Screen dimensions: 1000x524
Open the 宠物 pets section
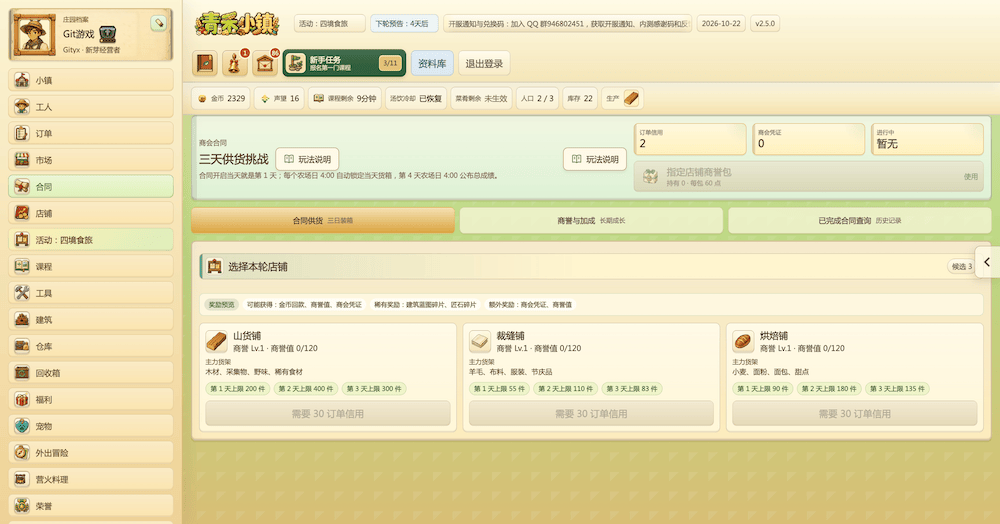click(91, 426)
